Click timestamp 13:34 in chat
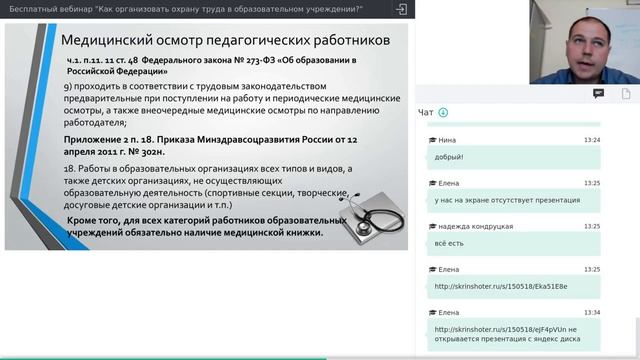The image size is (640, 360). coord(592,313)
